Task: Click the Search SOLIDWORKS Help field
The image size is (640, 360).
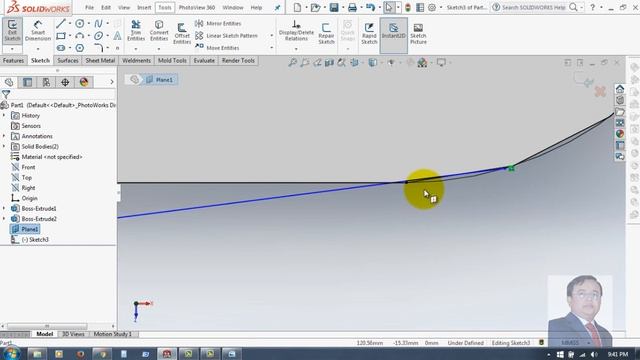Action: pos(533,7)
